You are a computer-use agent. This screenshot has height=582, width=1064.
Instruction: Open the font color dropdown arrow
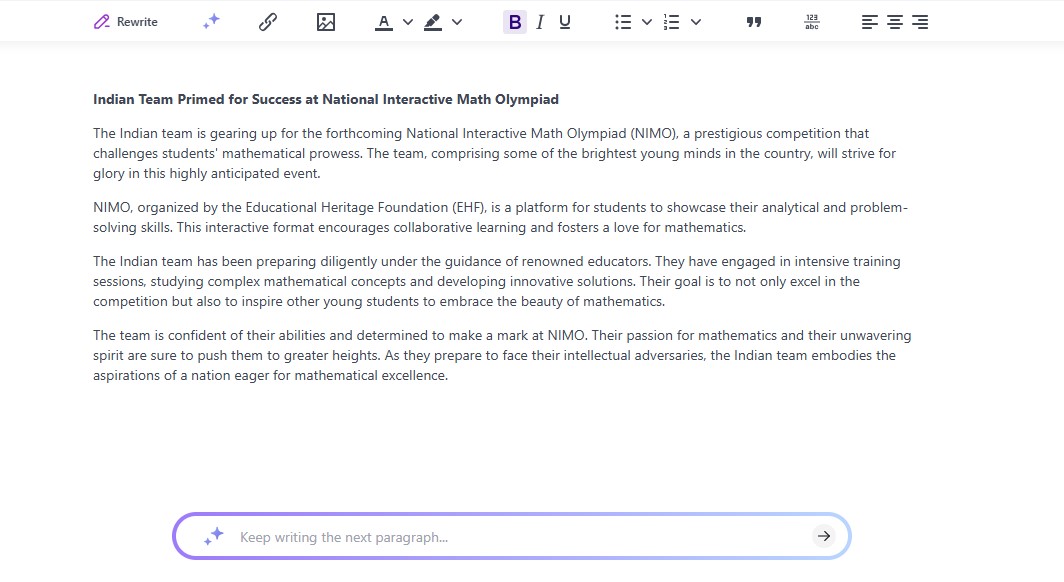[406, 21]
